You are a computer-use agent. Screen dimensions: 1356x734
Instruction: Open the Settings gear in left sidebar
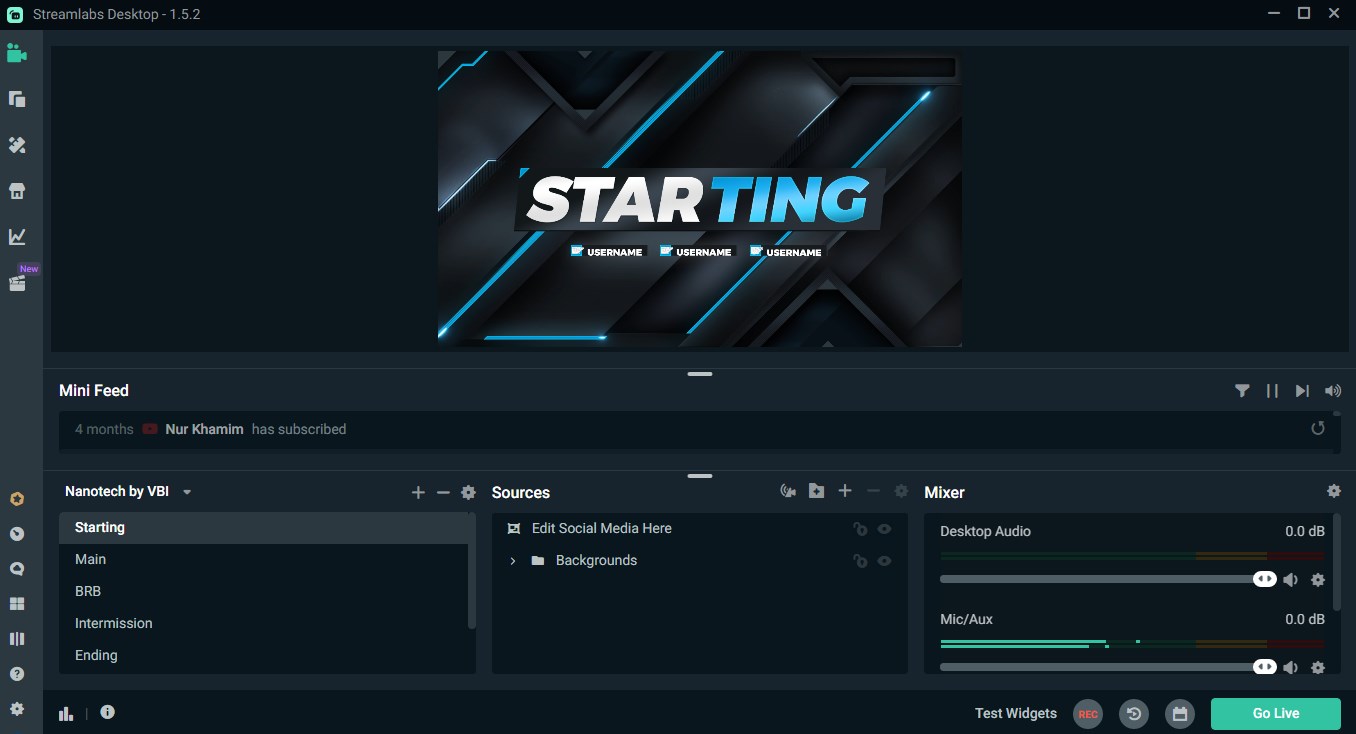16,709
